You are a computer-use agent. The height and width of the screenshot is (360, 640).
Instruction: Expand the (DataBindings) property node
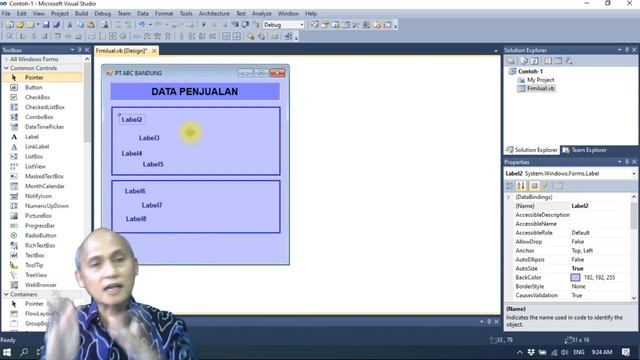click(509, 197)
